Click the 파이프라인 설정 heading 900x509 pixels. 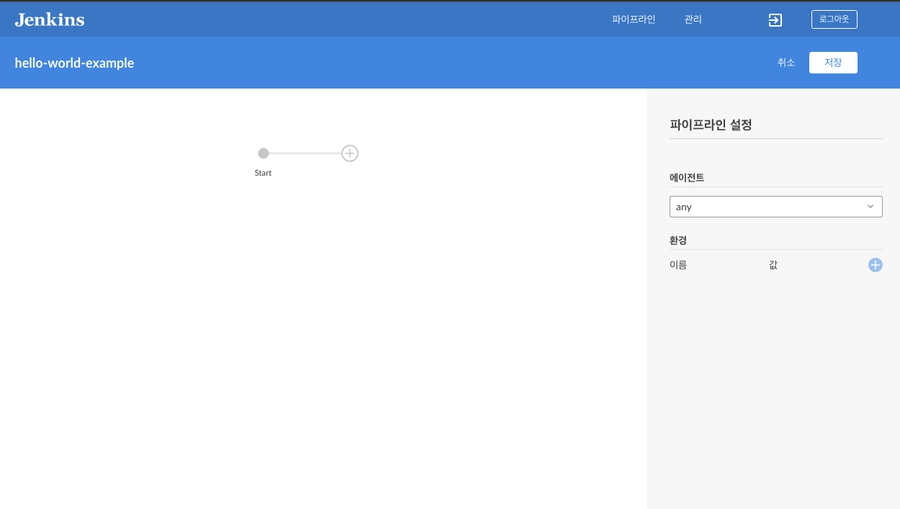[x=710, y=125]
